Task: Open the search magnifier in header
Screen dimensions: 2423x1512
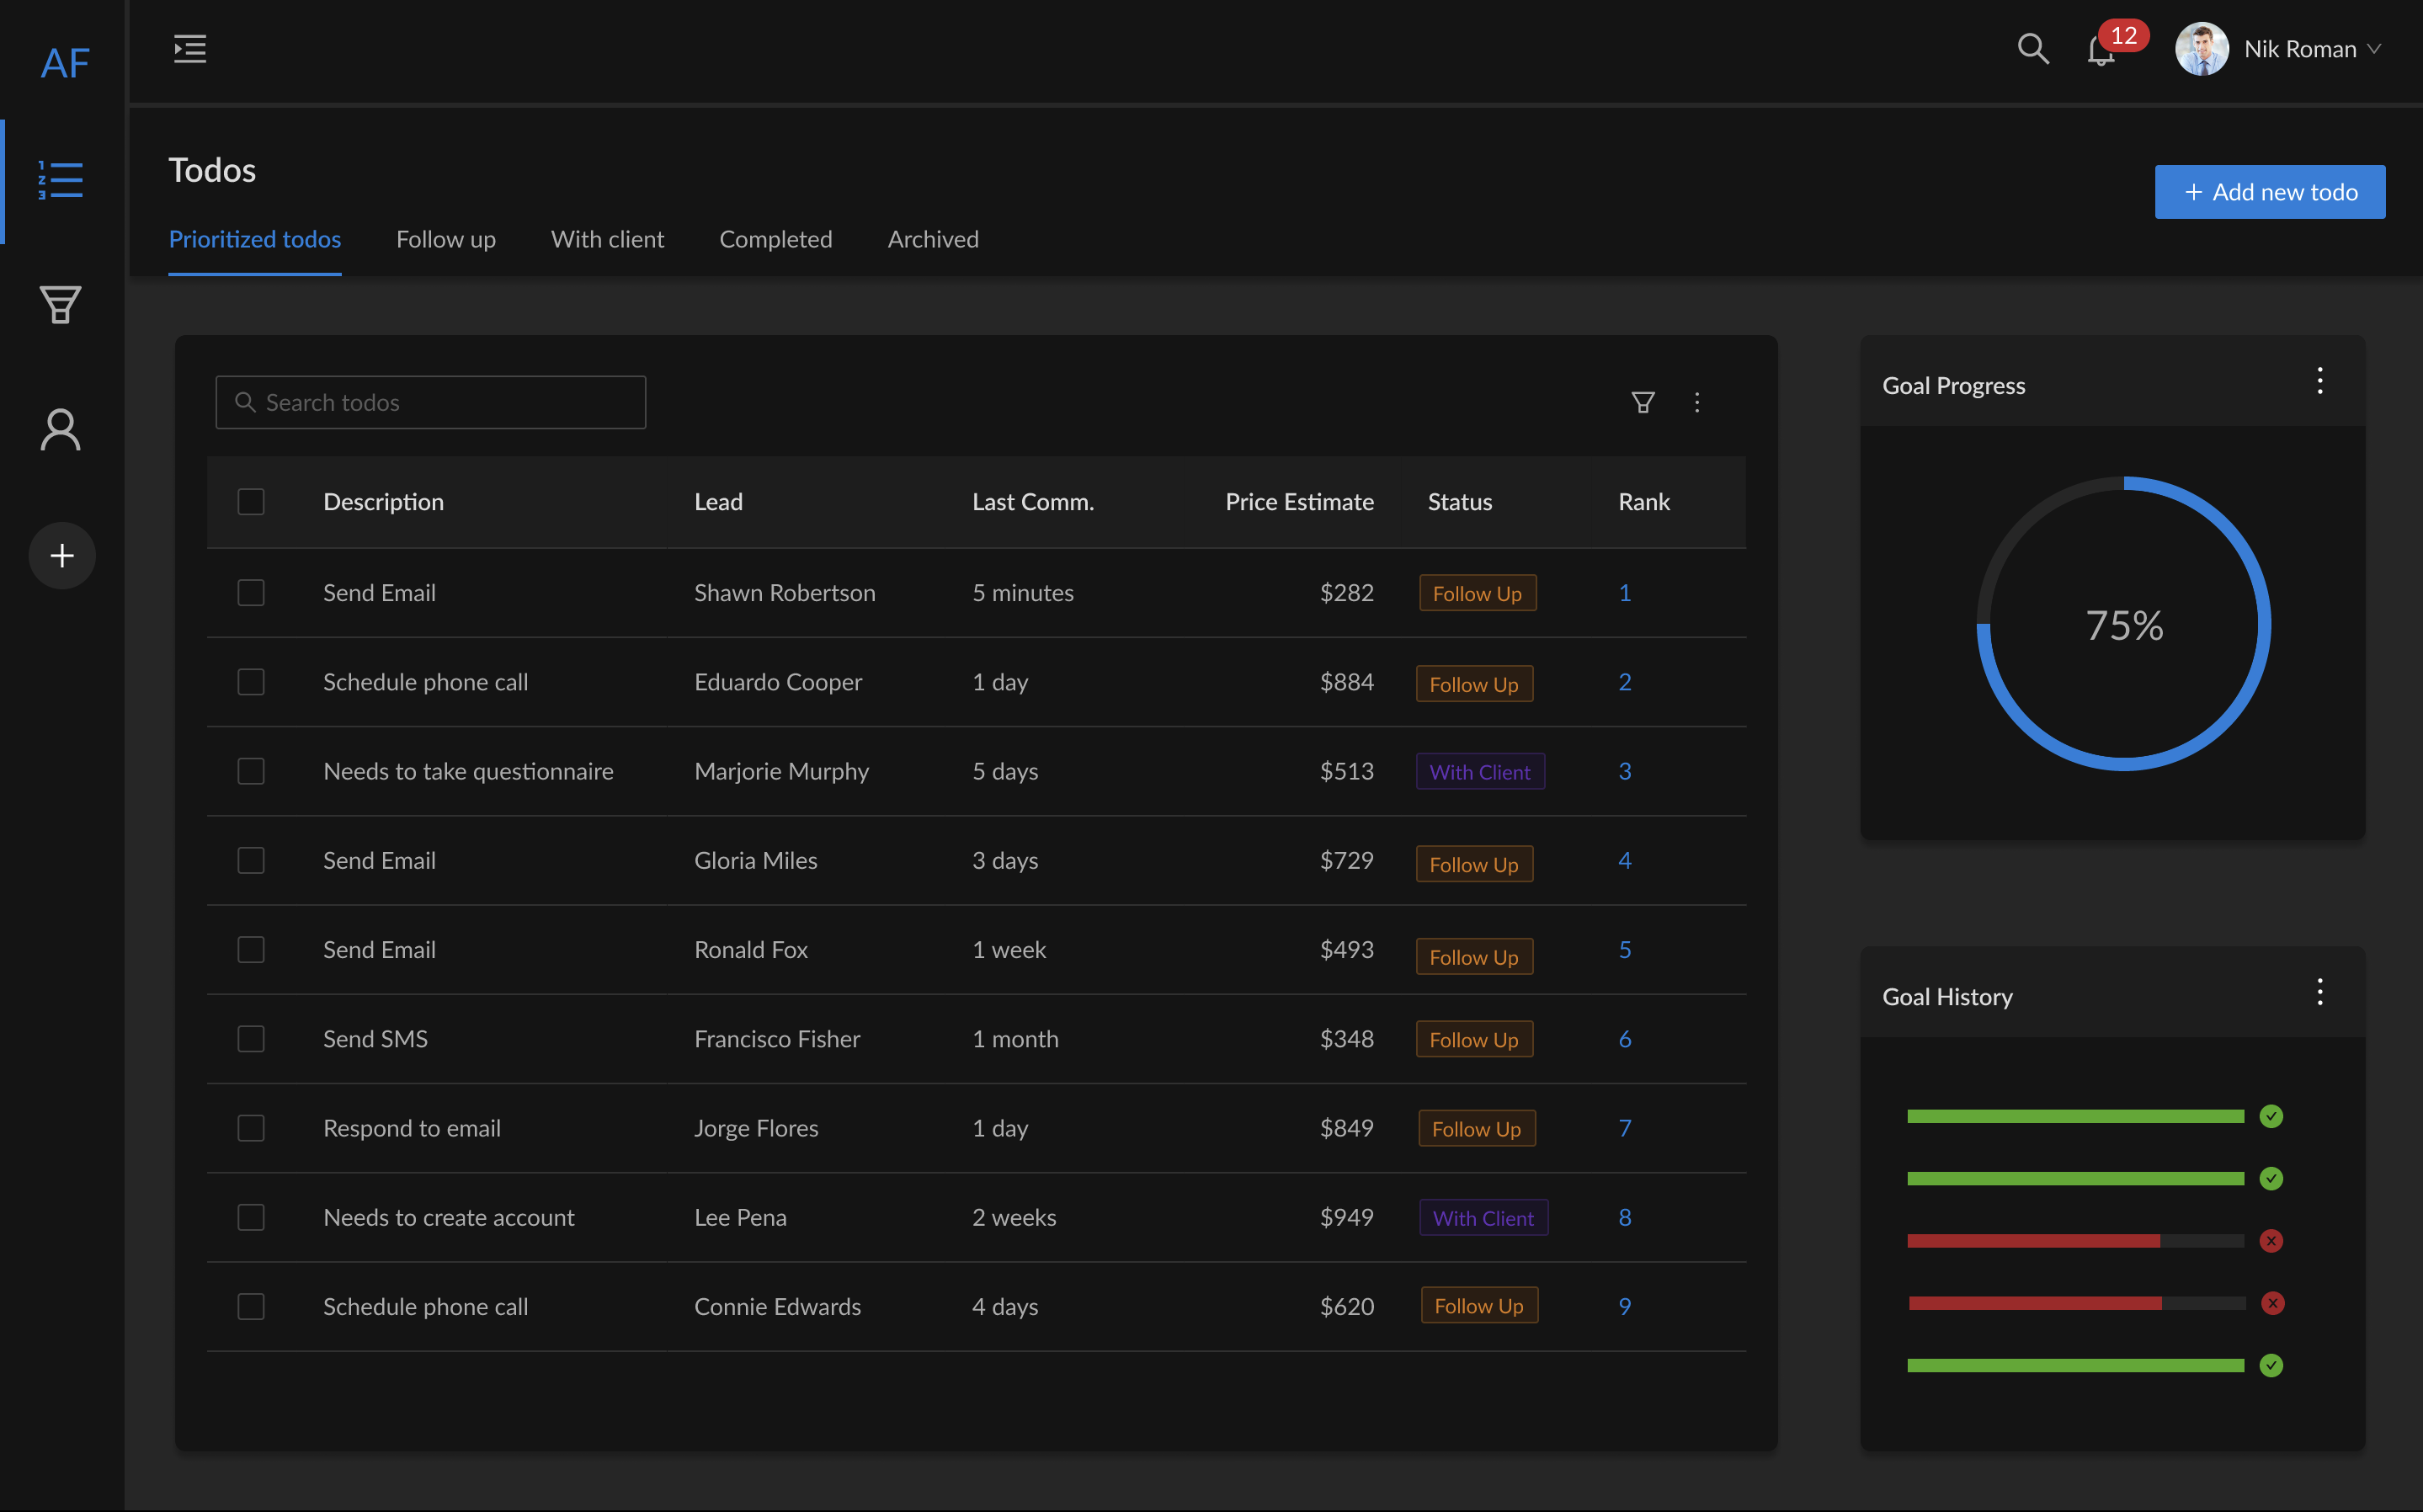Action: click(2033, 49)
